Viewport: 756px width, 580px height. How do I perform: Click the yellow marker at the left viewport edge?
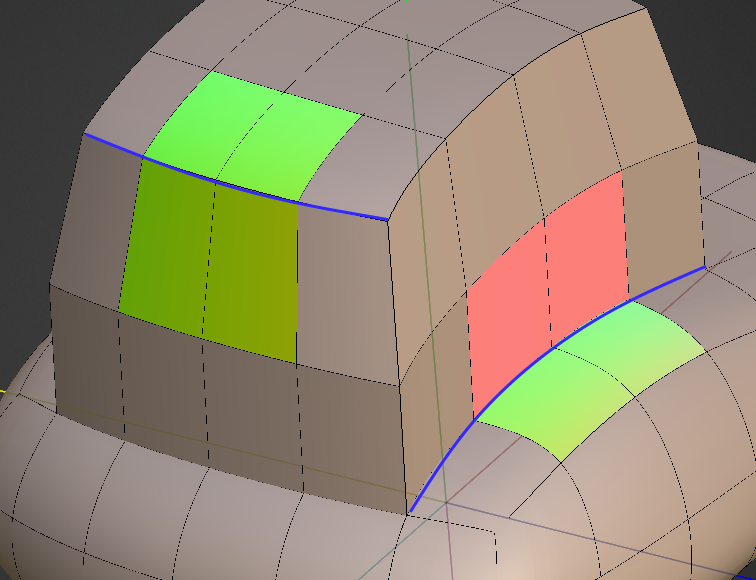click(x=3, y=390)
